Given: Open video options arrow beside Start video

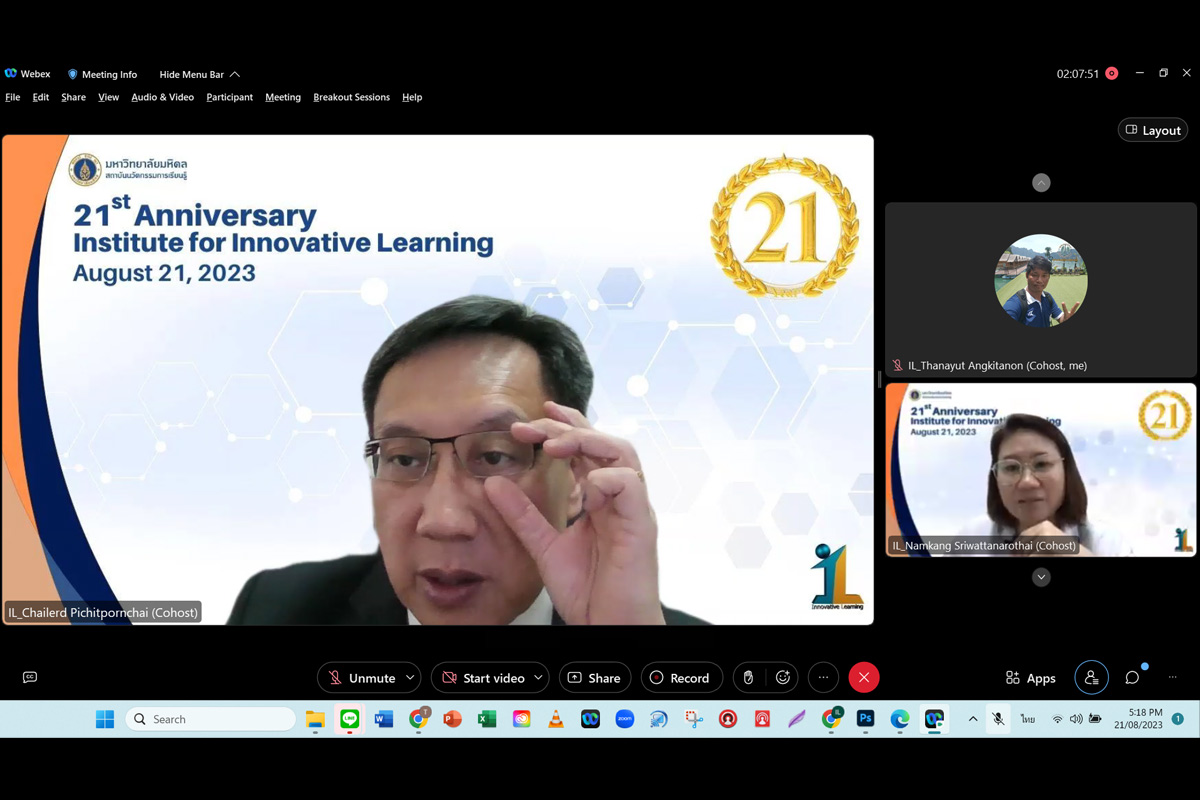Looking at the screenshot, I should pyautogui.click(x=538, y=678).
